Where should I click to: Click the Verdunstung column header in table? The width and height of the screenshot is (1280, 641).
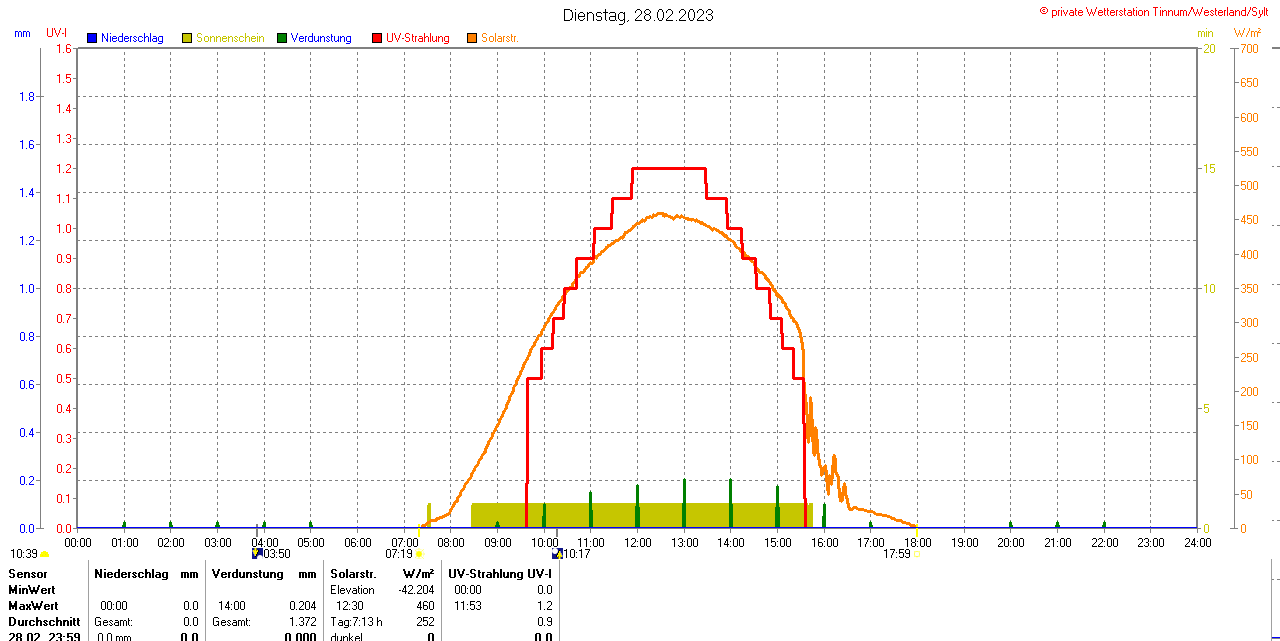(249, 574)
